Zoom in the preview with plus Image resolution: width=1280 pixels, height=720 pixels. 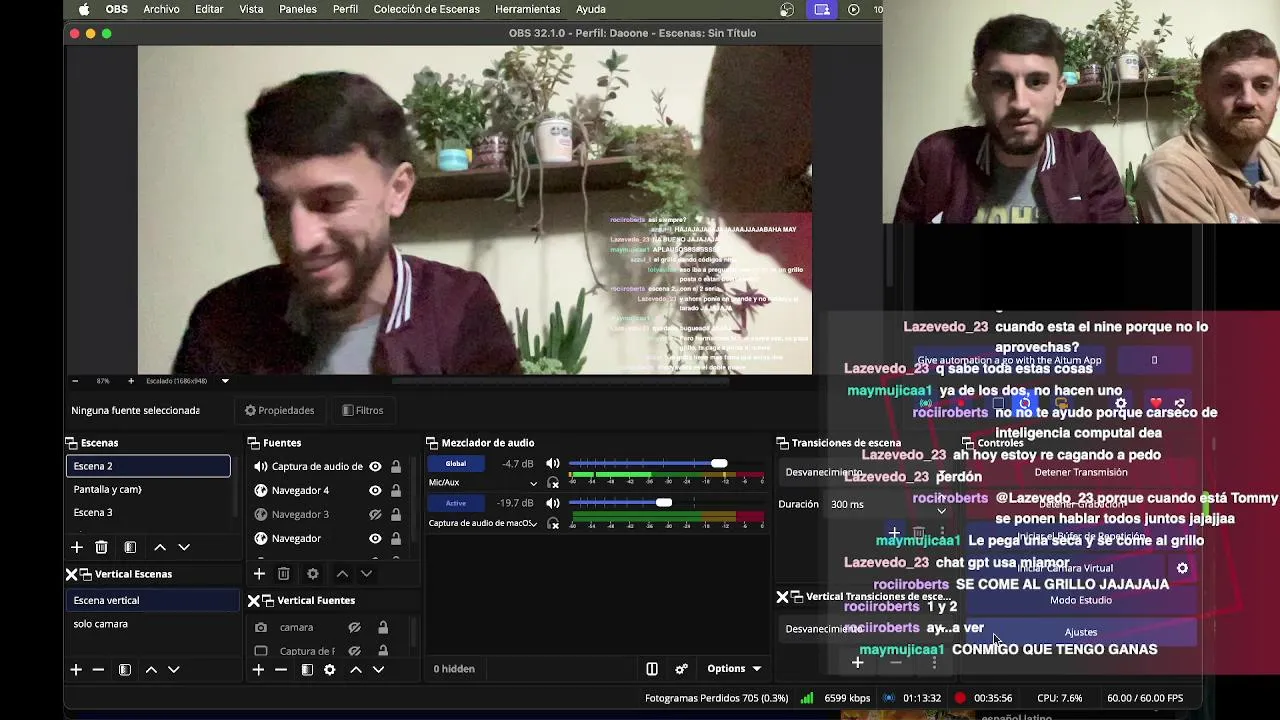(130, 381)
